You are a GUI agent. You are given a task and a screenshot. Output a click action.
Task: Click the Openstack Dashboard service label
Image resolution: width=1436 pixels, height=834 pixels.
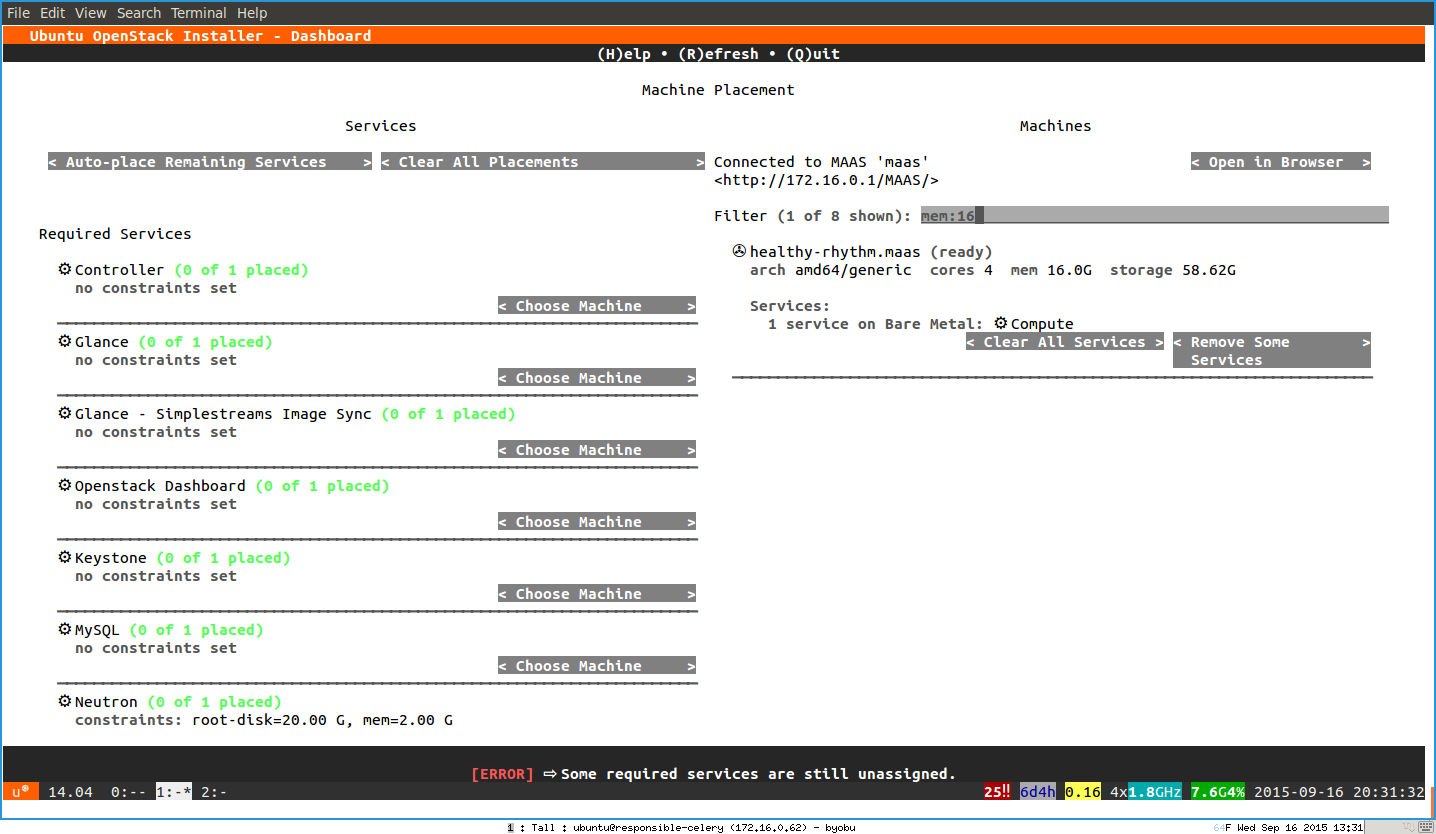tap(160, 486)
